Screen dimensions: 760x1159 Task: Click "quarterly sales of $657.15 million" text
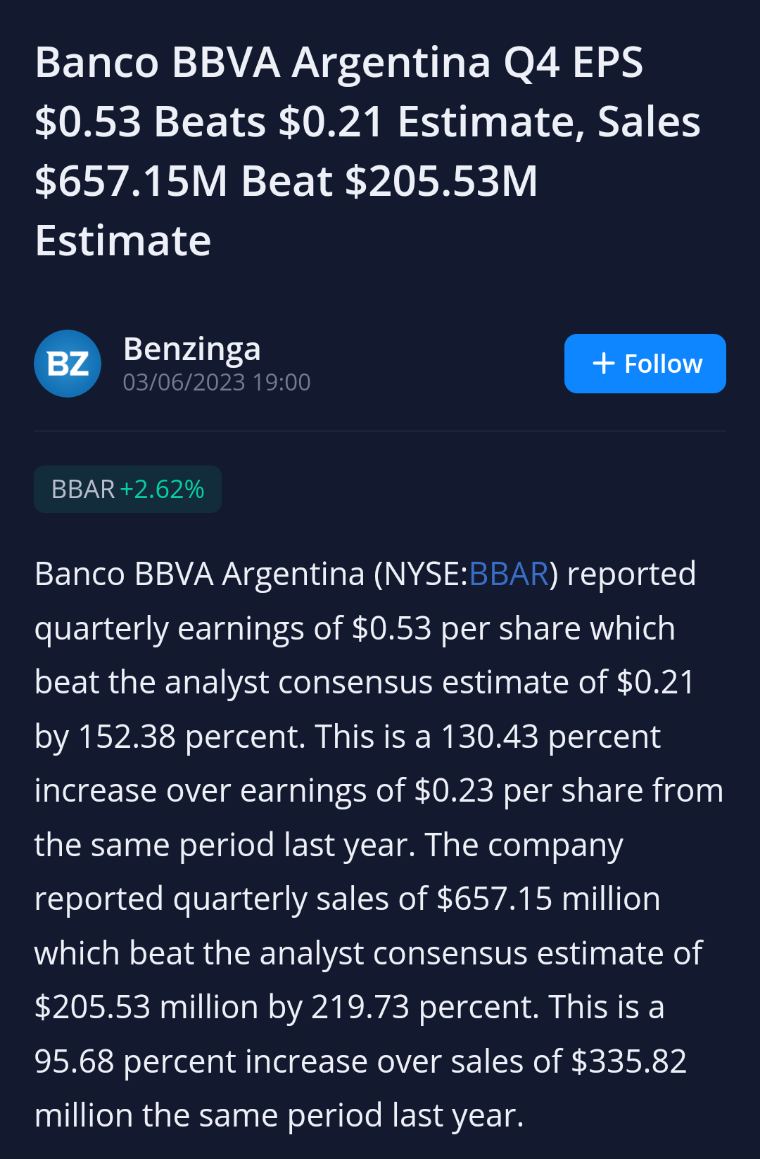click(416, 900)
